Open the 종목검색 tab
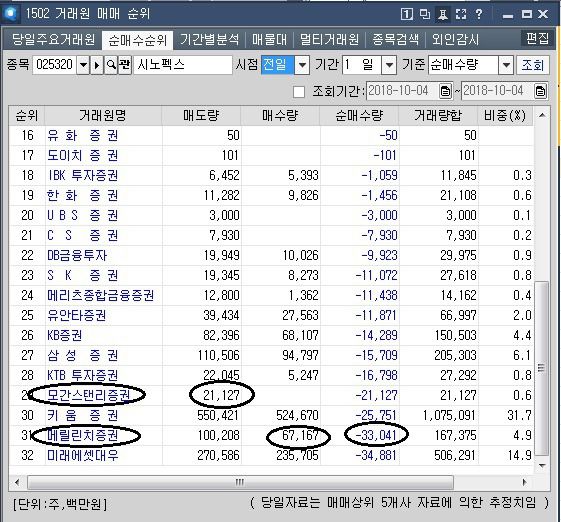561x522 pixels. click(x=395, y=39)
